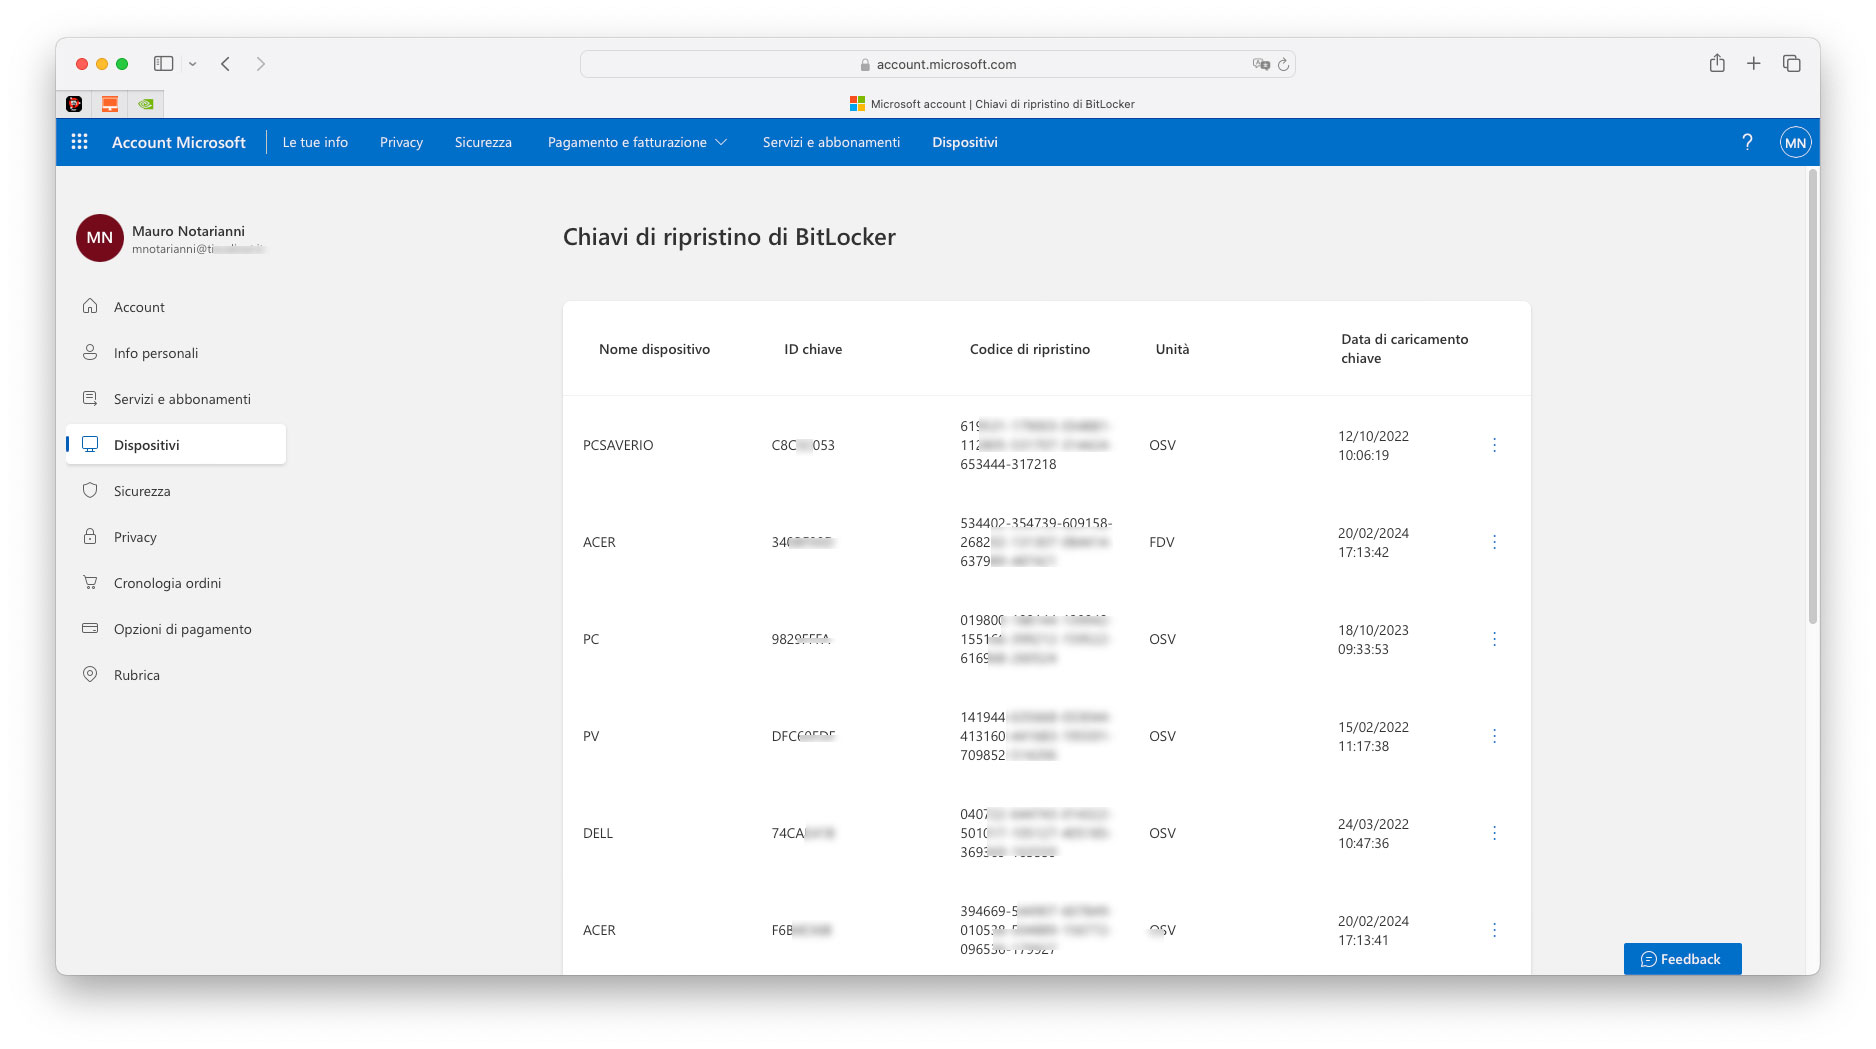Click the Feedback button

pyautogui.click(x=1682, y=958)
